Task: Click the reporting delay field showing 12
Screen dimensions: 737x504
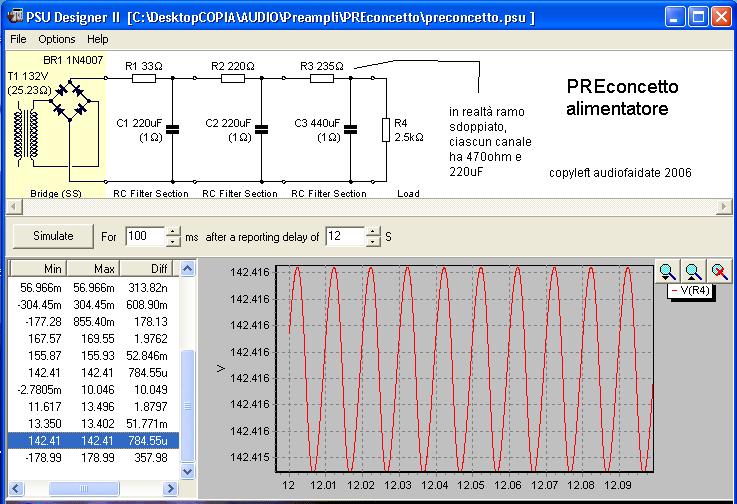Action: (345, 236)
